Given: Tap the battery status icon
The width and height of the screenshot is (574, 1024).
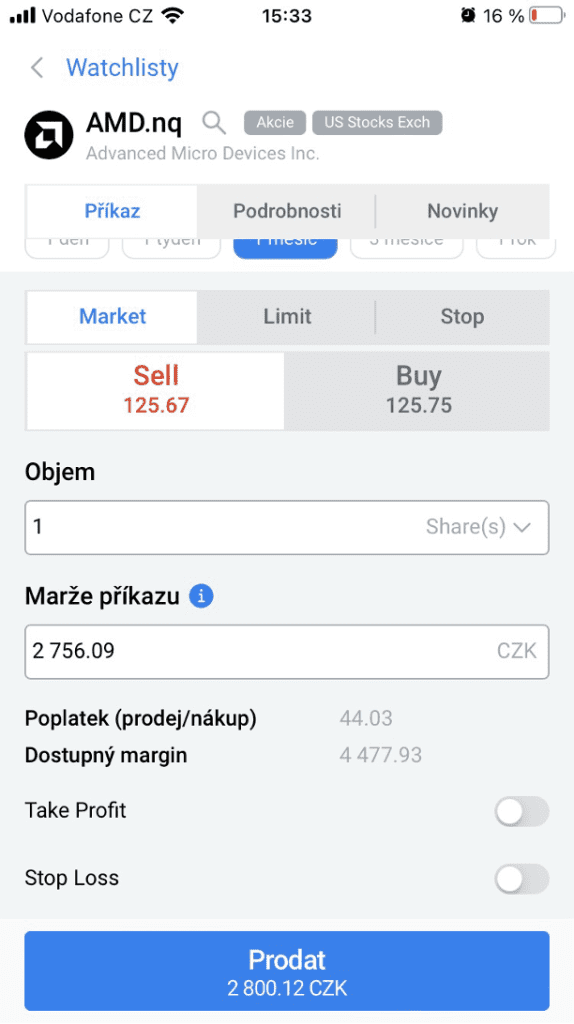Looking at the screenshot, I should point(546,15).
